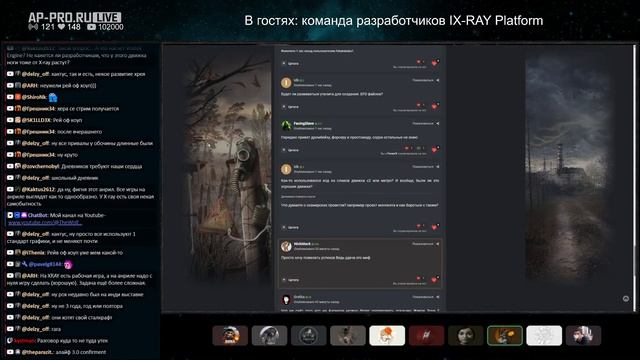
Task: Open the green avatar of the greetings post author
Action: click(x=286, y=125)
